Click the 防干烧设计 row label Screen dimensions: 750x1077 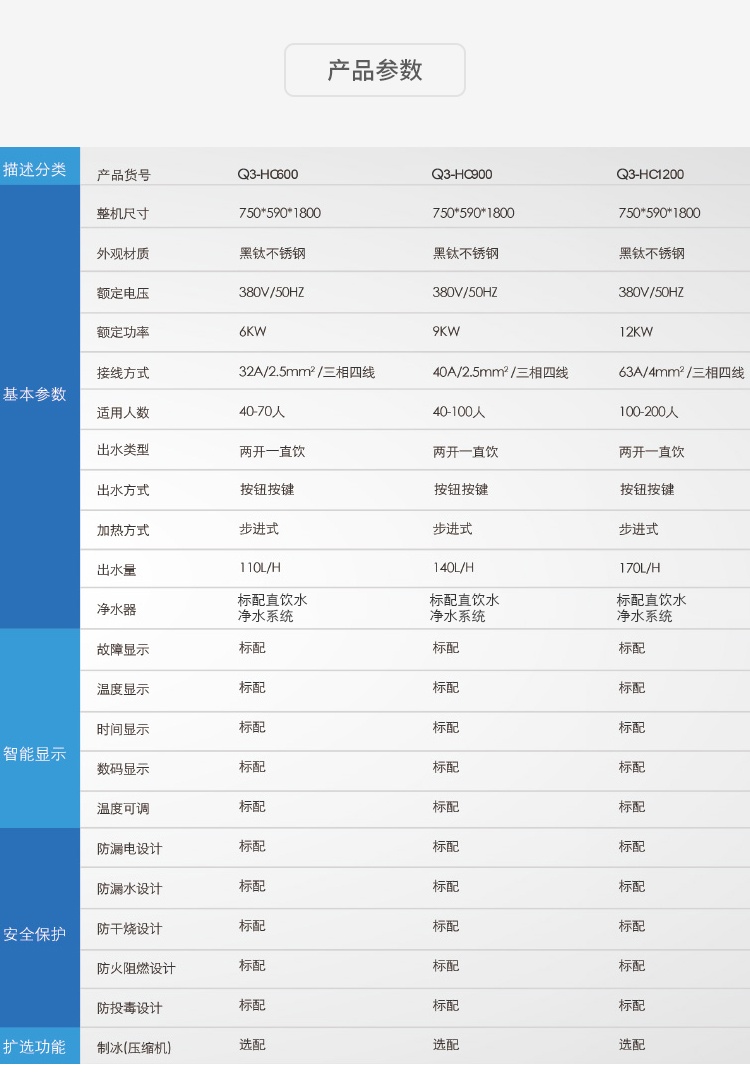[x=129, y=929]
